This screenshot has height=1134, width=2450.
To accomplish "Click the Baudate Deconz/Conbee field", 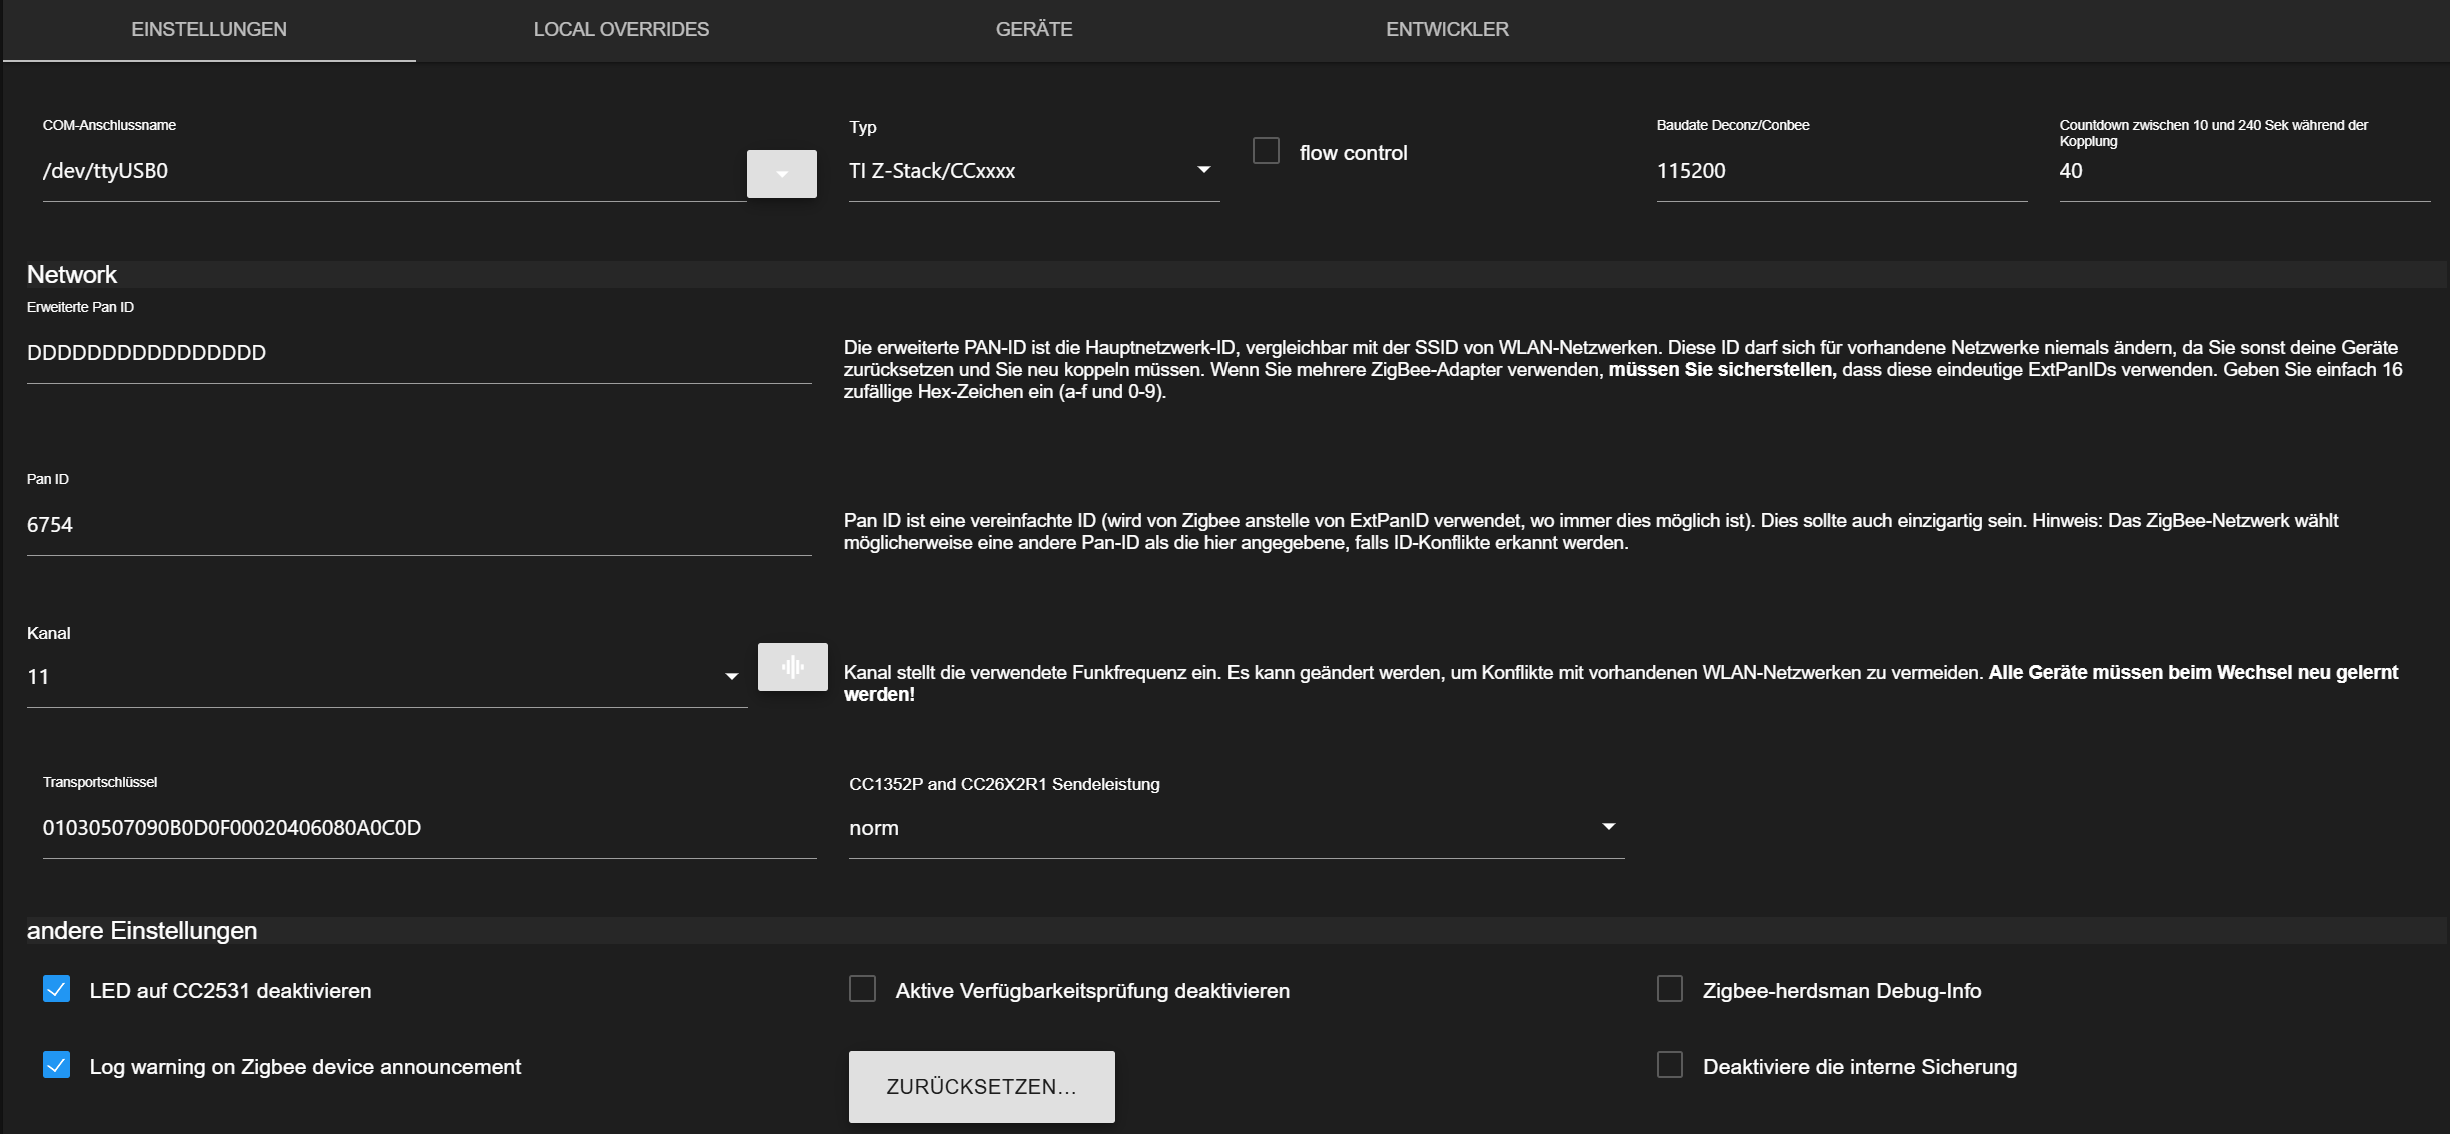I will click(x=1840, y=171).
